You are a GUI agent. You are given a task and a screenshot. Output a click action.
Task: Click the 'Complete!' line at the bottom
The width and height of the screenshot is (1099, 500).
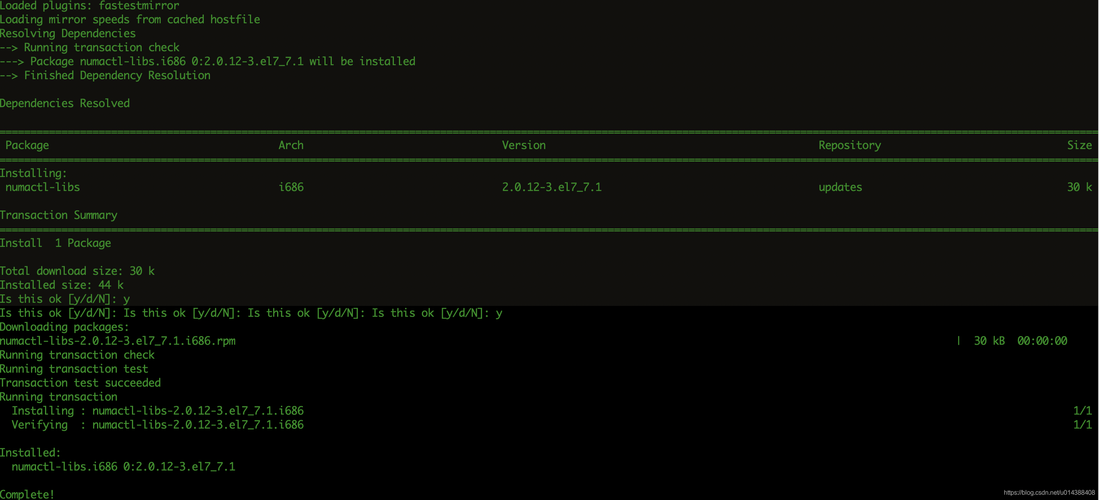[27, 494]
